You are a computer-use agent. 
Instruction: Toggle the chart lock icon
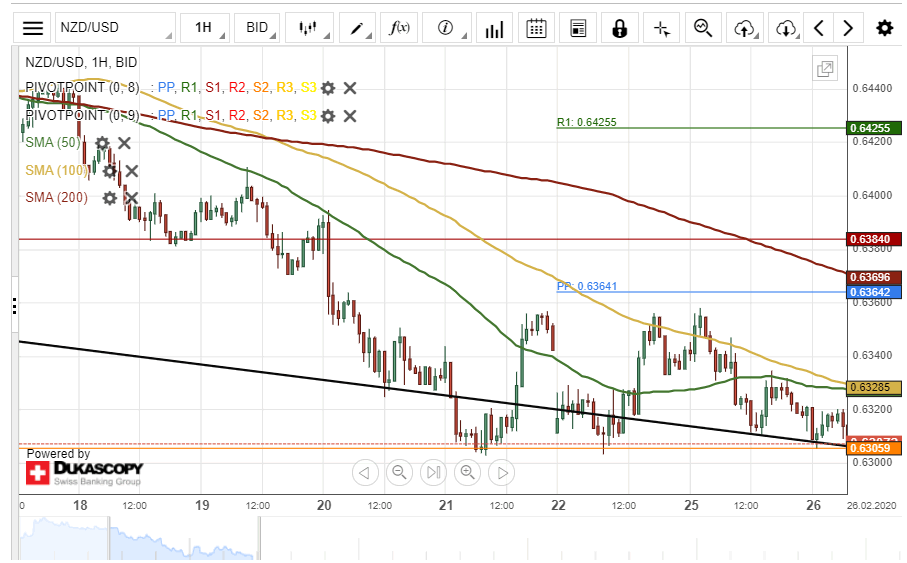(620, 28)
